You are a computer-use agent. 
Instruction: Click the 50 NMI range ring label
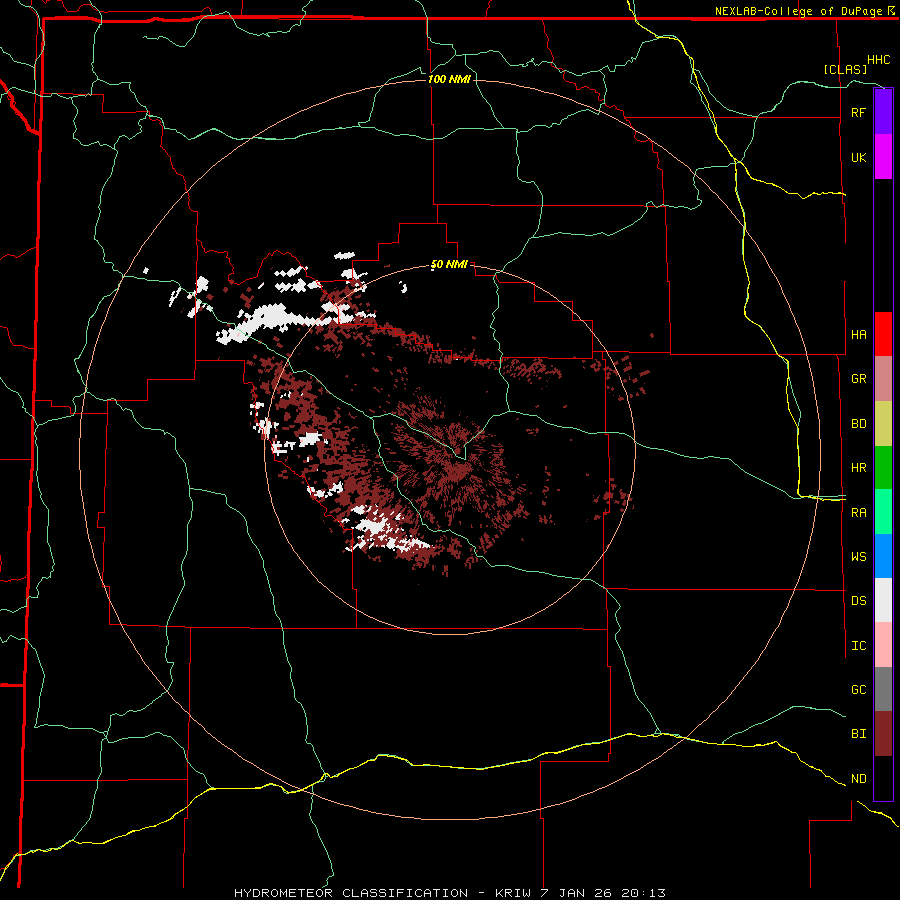(x=449, y=265)
